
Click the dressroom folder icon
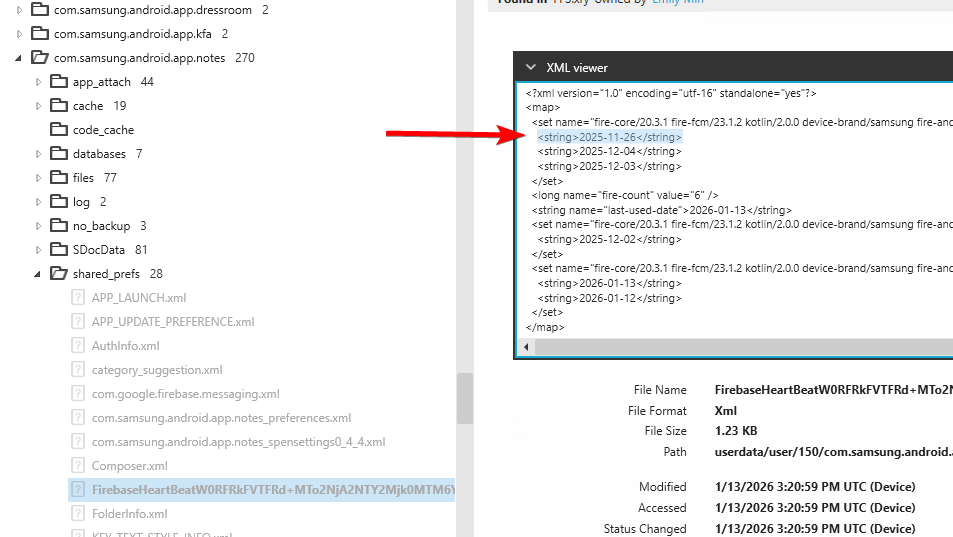[40, 9]
